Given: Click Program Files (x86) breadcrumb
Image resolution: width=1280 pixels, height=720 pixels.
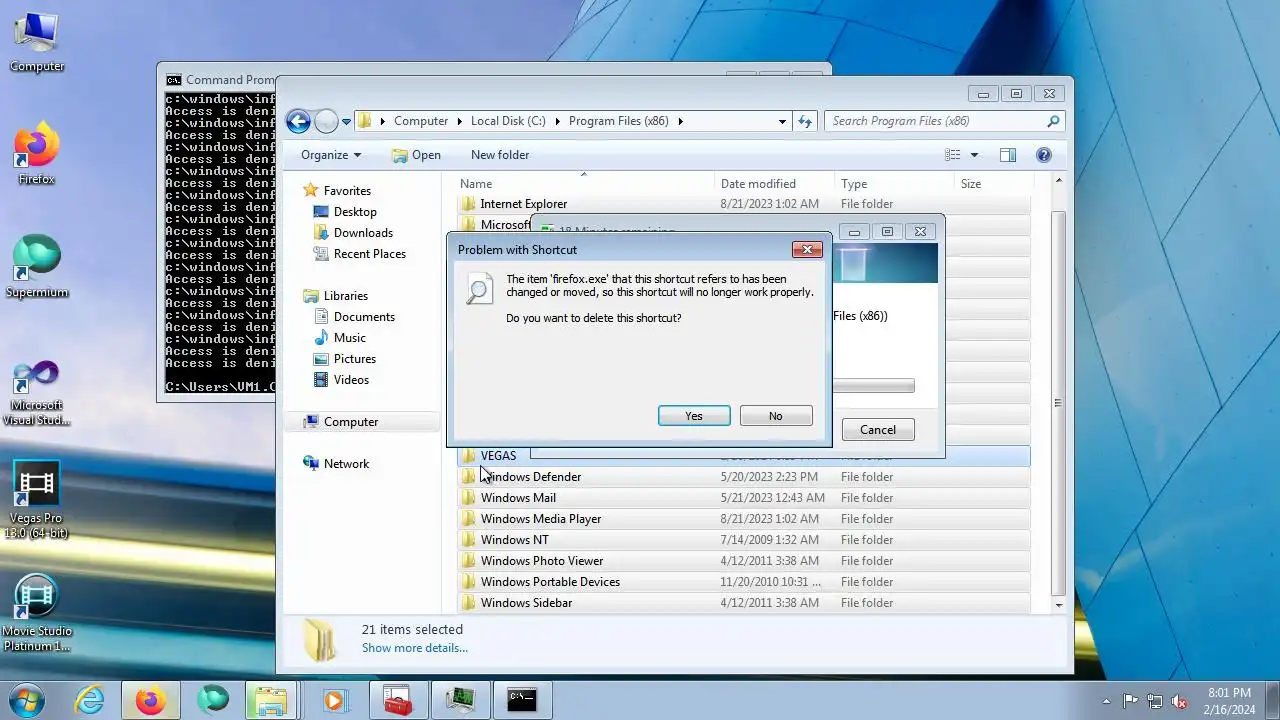Looking at the screenshot, I should (x=619, y=121).
